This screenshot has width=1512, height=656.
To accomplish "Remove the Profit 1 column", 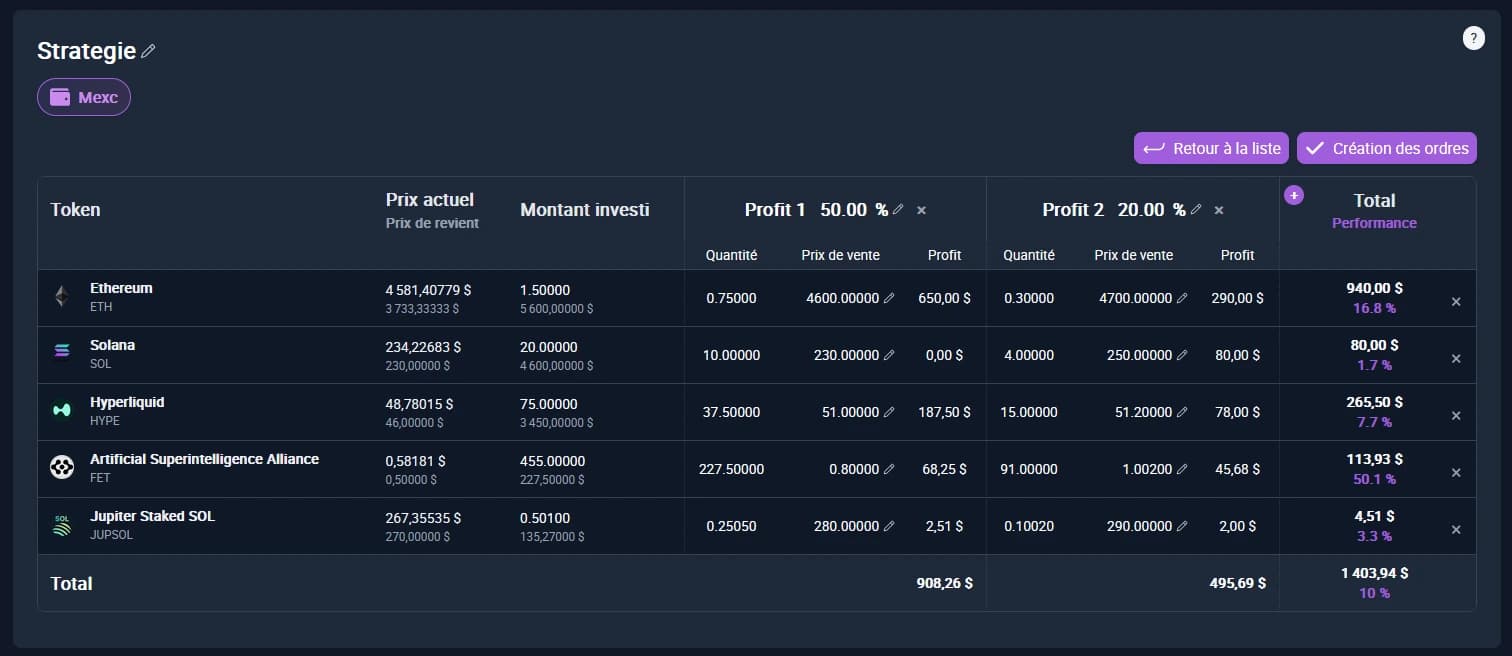I will click(921, 210).
